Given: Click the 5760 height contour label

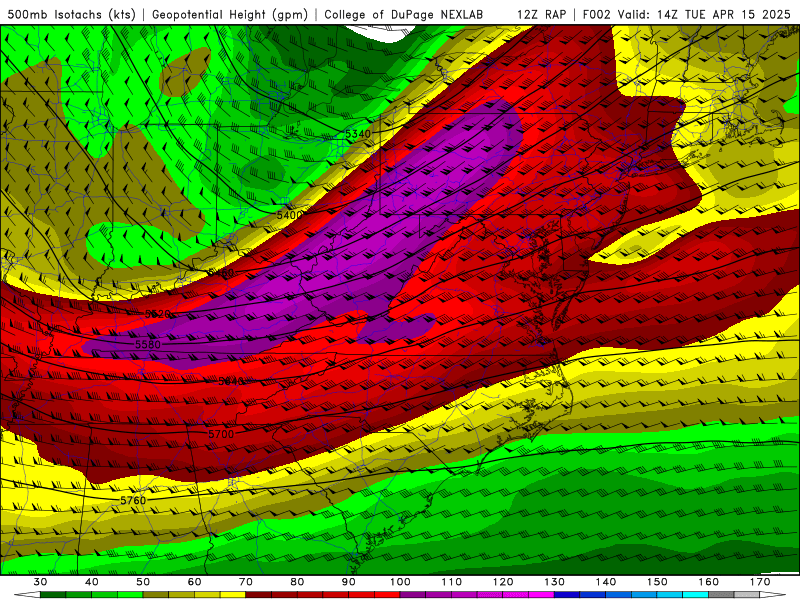Looking at the screenshot, I should (133, 501).
